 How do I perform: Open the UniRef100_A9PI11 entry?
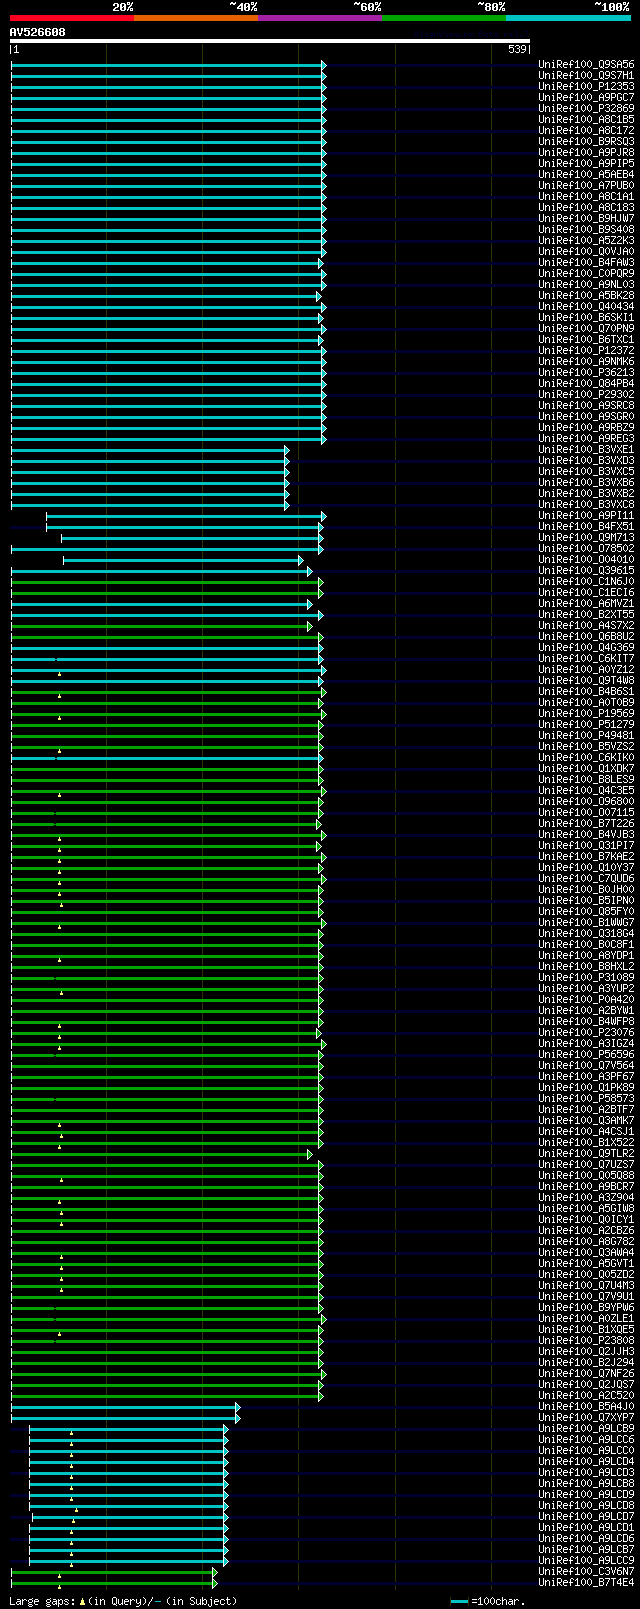(586, 516)
